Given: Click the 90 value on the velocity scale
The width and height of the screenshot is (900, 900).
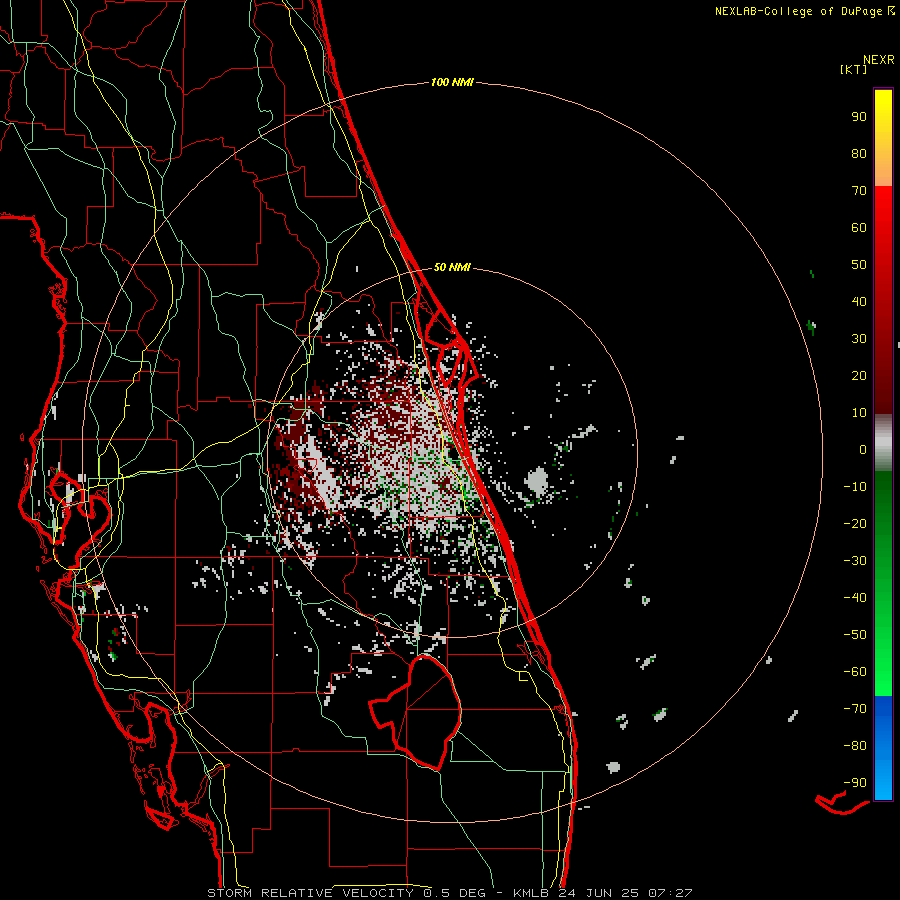Looking at the screenshot, I should [x=859, y=117].
